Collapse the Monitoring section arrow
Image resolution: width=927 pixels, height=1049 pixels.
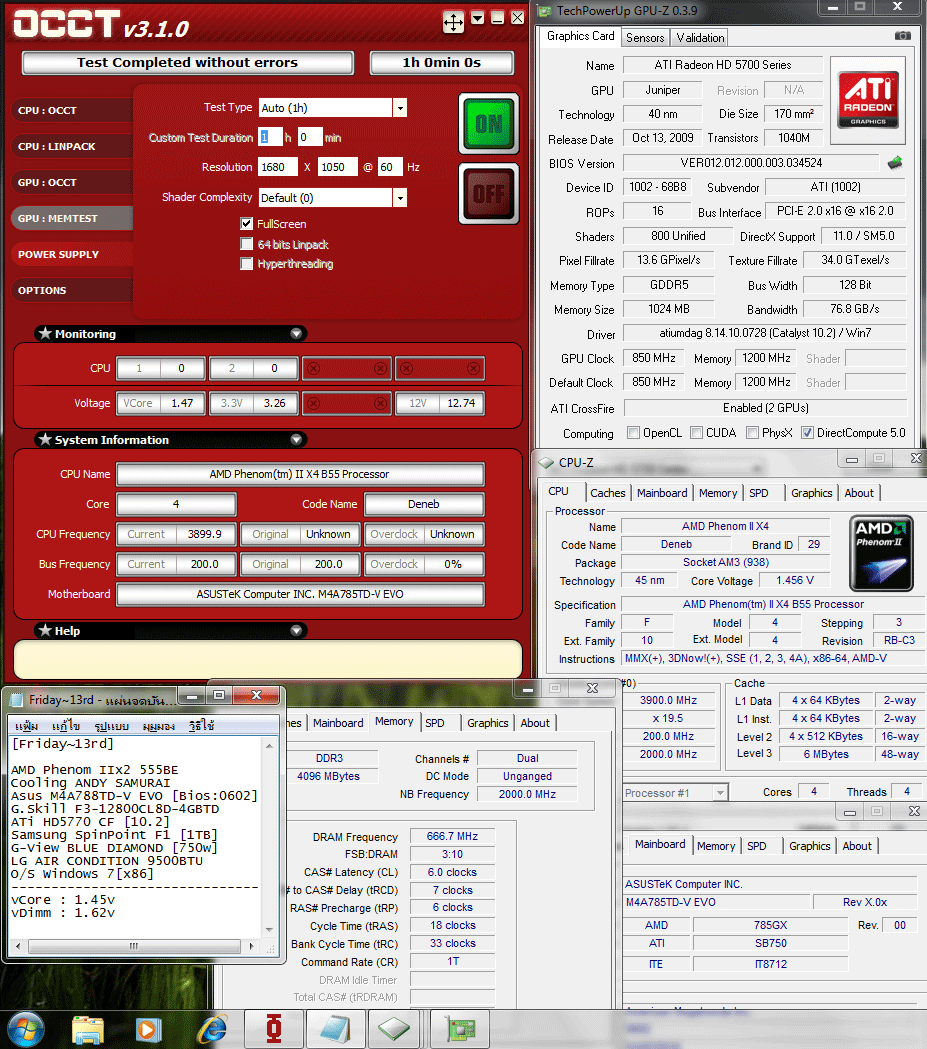coord(296,333)
